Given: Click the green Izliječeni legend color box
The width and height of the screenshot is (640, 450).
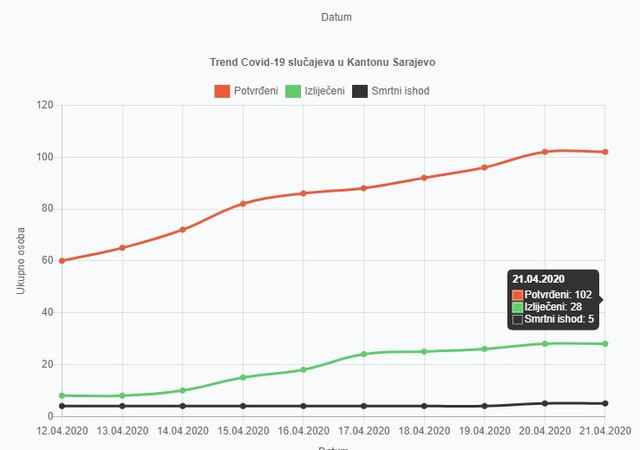Looking at the screenshot, I should [x=293, y=91].
